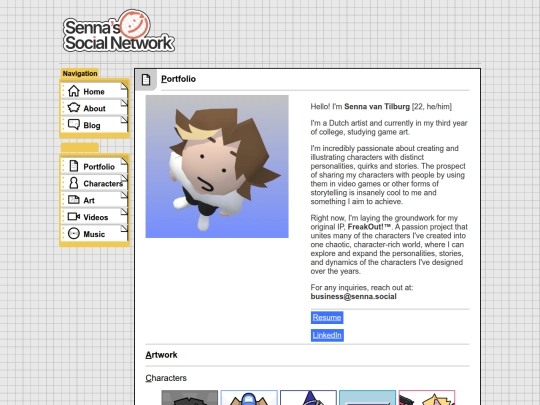Open the Home navigation item
Image resolution: width=540 pixels, height=405 pixels.
click(x=94, y=91)
